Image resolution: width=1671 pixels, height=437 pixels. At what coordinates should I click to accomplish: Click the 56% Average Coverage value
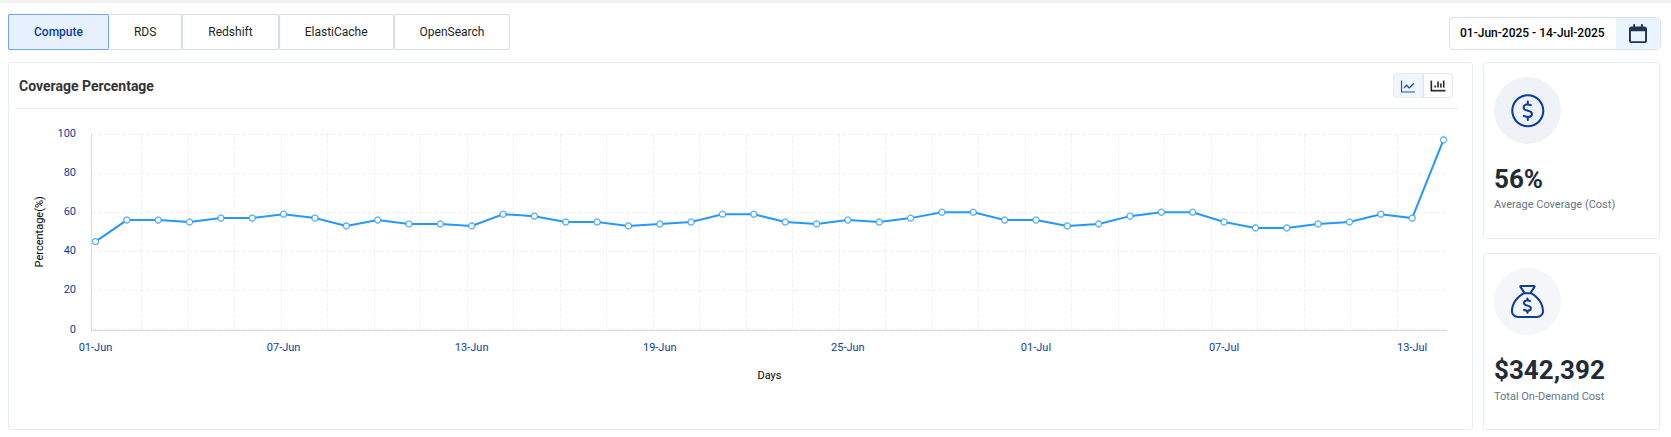[x=1518, y=179]
